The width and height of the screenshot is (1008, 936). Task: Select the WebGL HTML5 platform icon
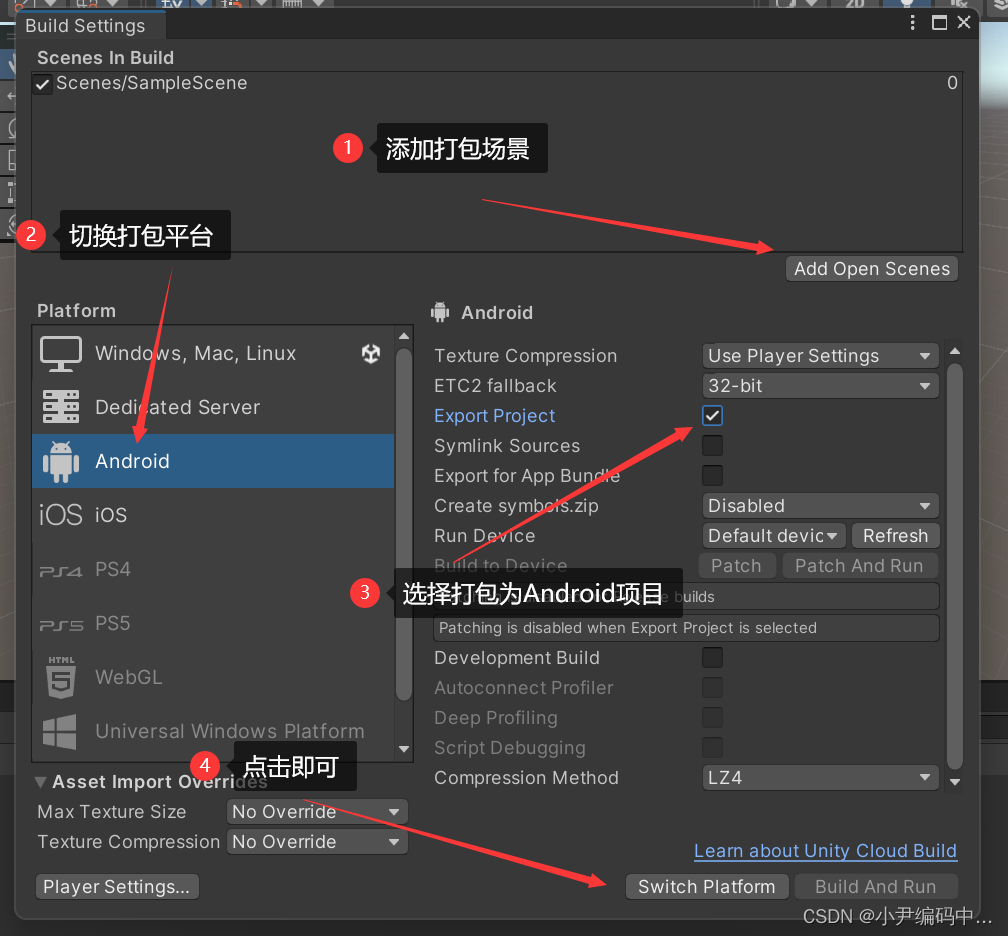tap(61, 677)
